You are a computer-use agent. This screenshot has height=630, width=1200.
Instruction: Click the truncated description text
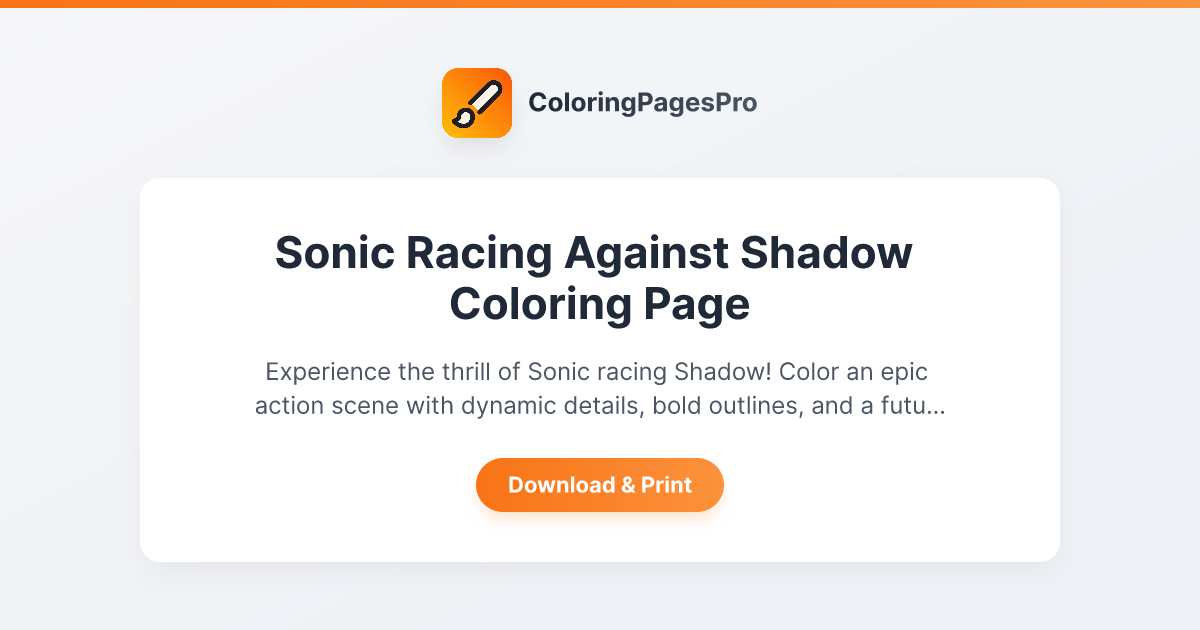click(x=600, y=388)
